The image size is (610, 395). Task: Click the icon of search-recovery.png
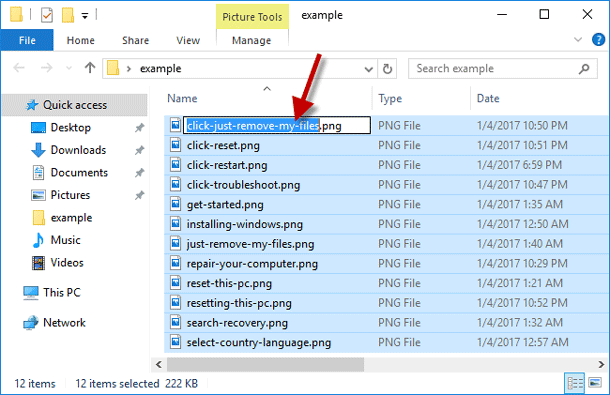point(175,323)
